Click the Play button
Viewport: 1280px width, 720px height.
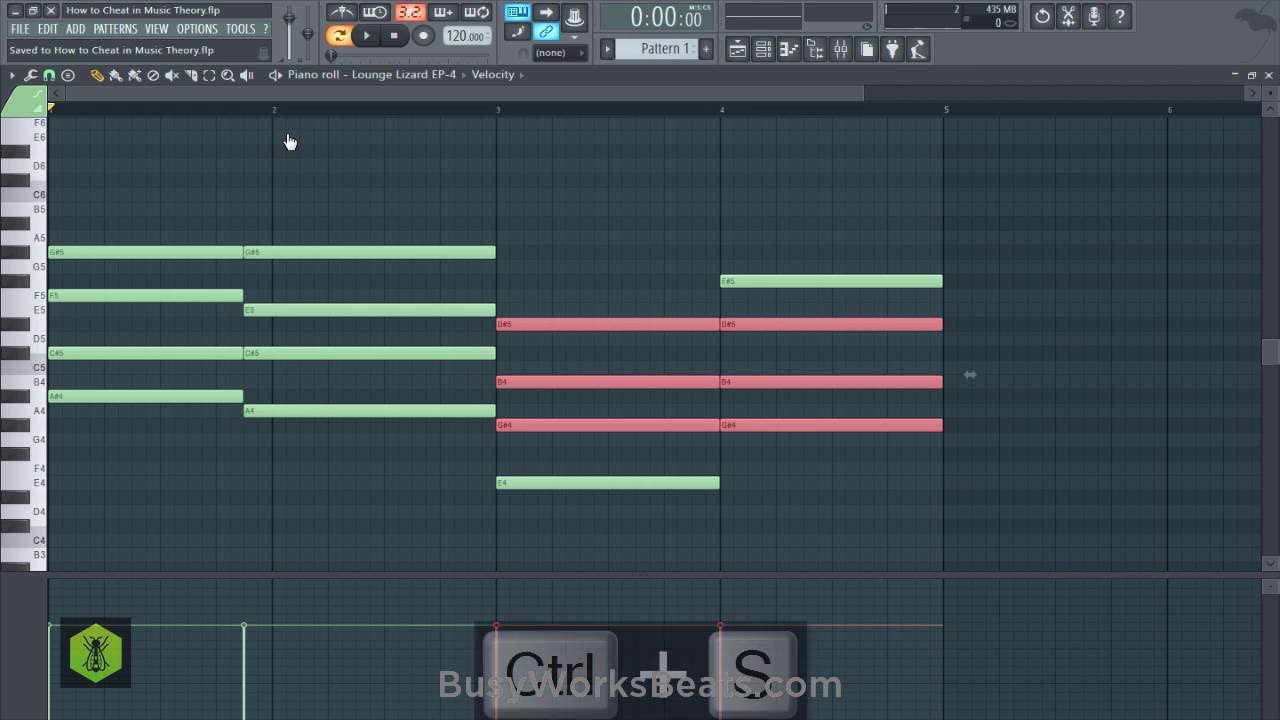367,36
